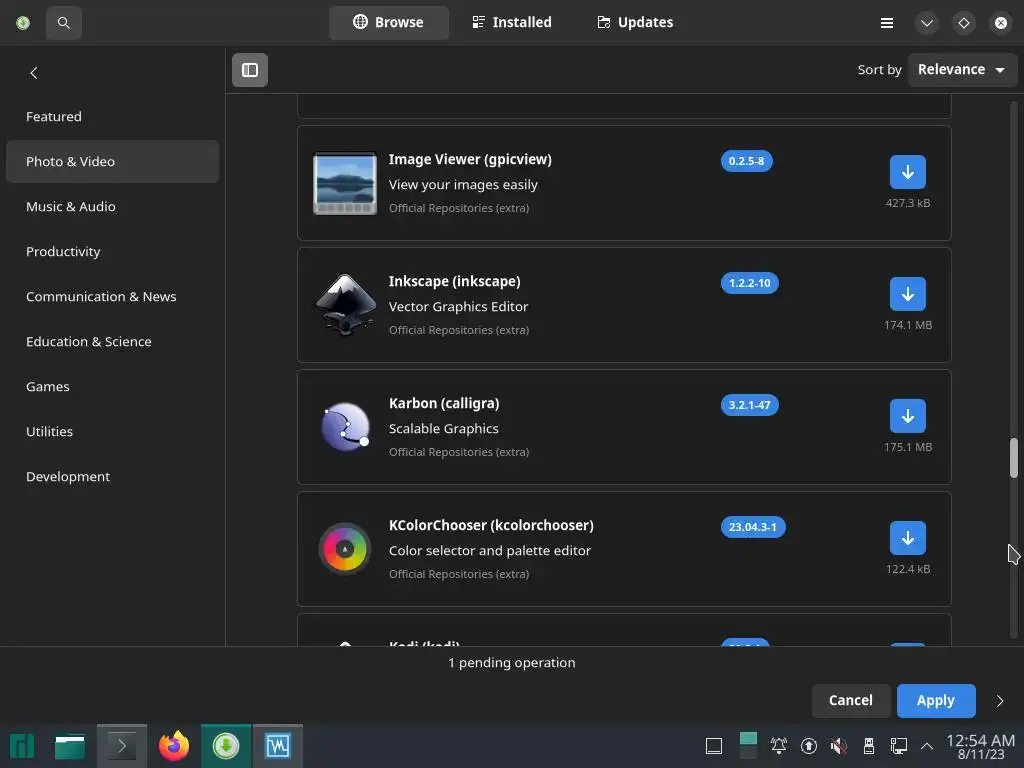Select Development category
1024x768 pixels.
(x=112, y=477)
